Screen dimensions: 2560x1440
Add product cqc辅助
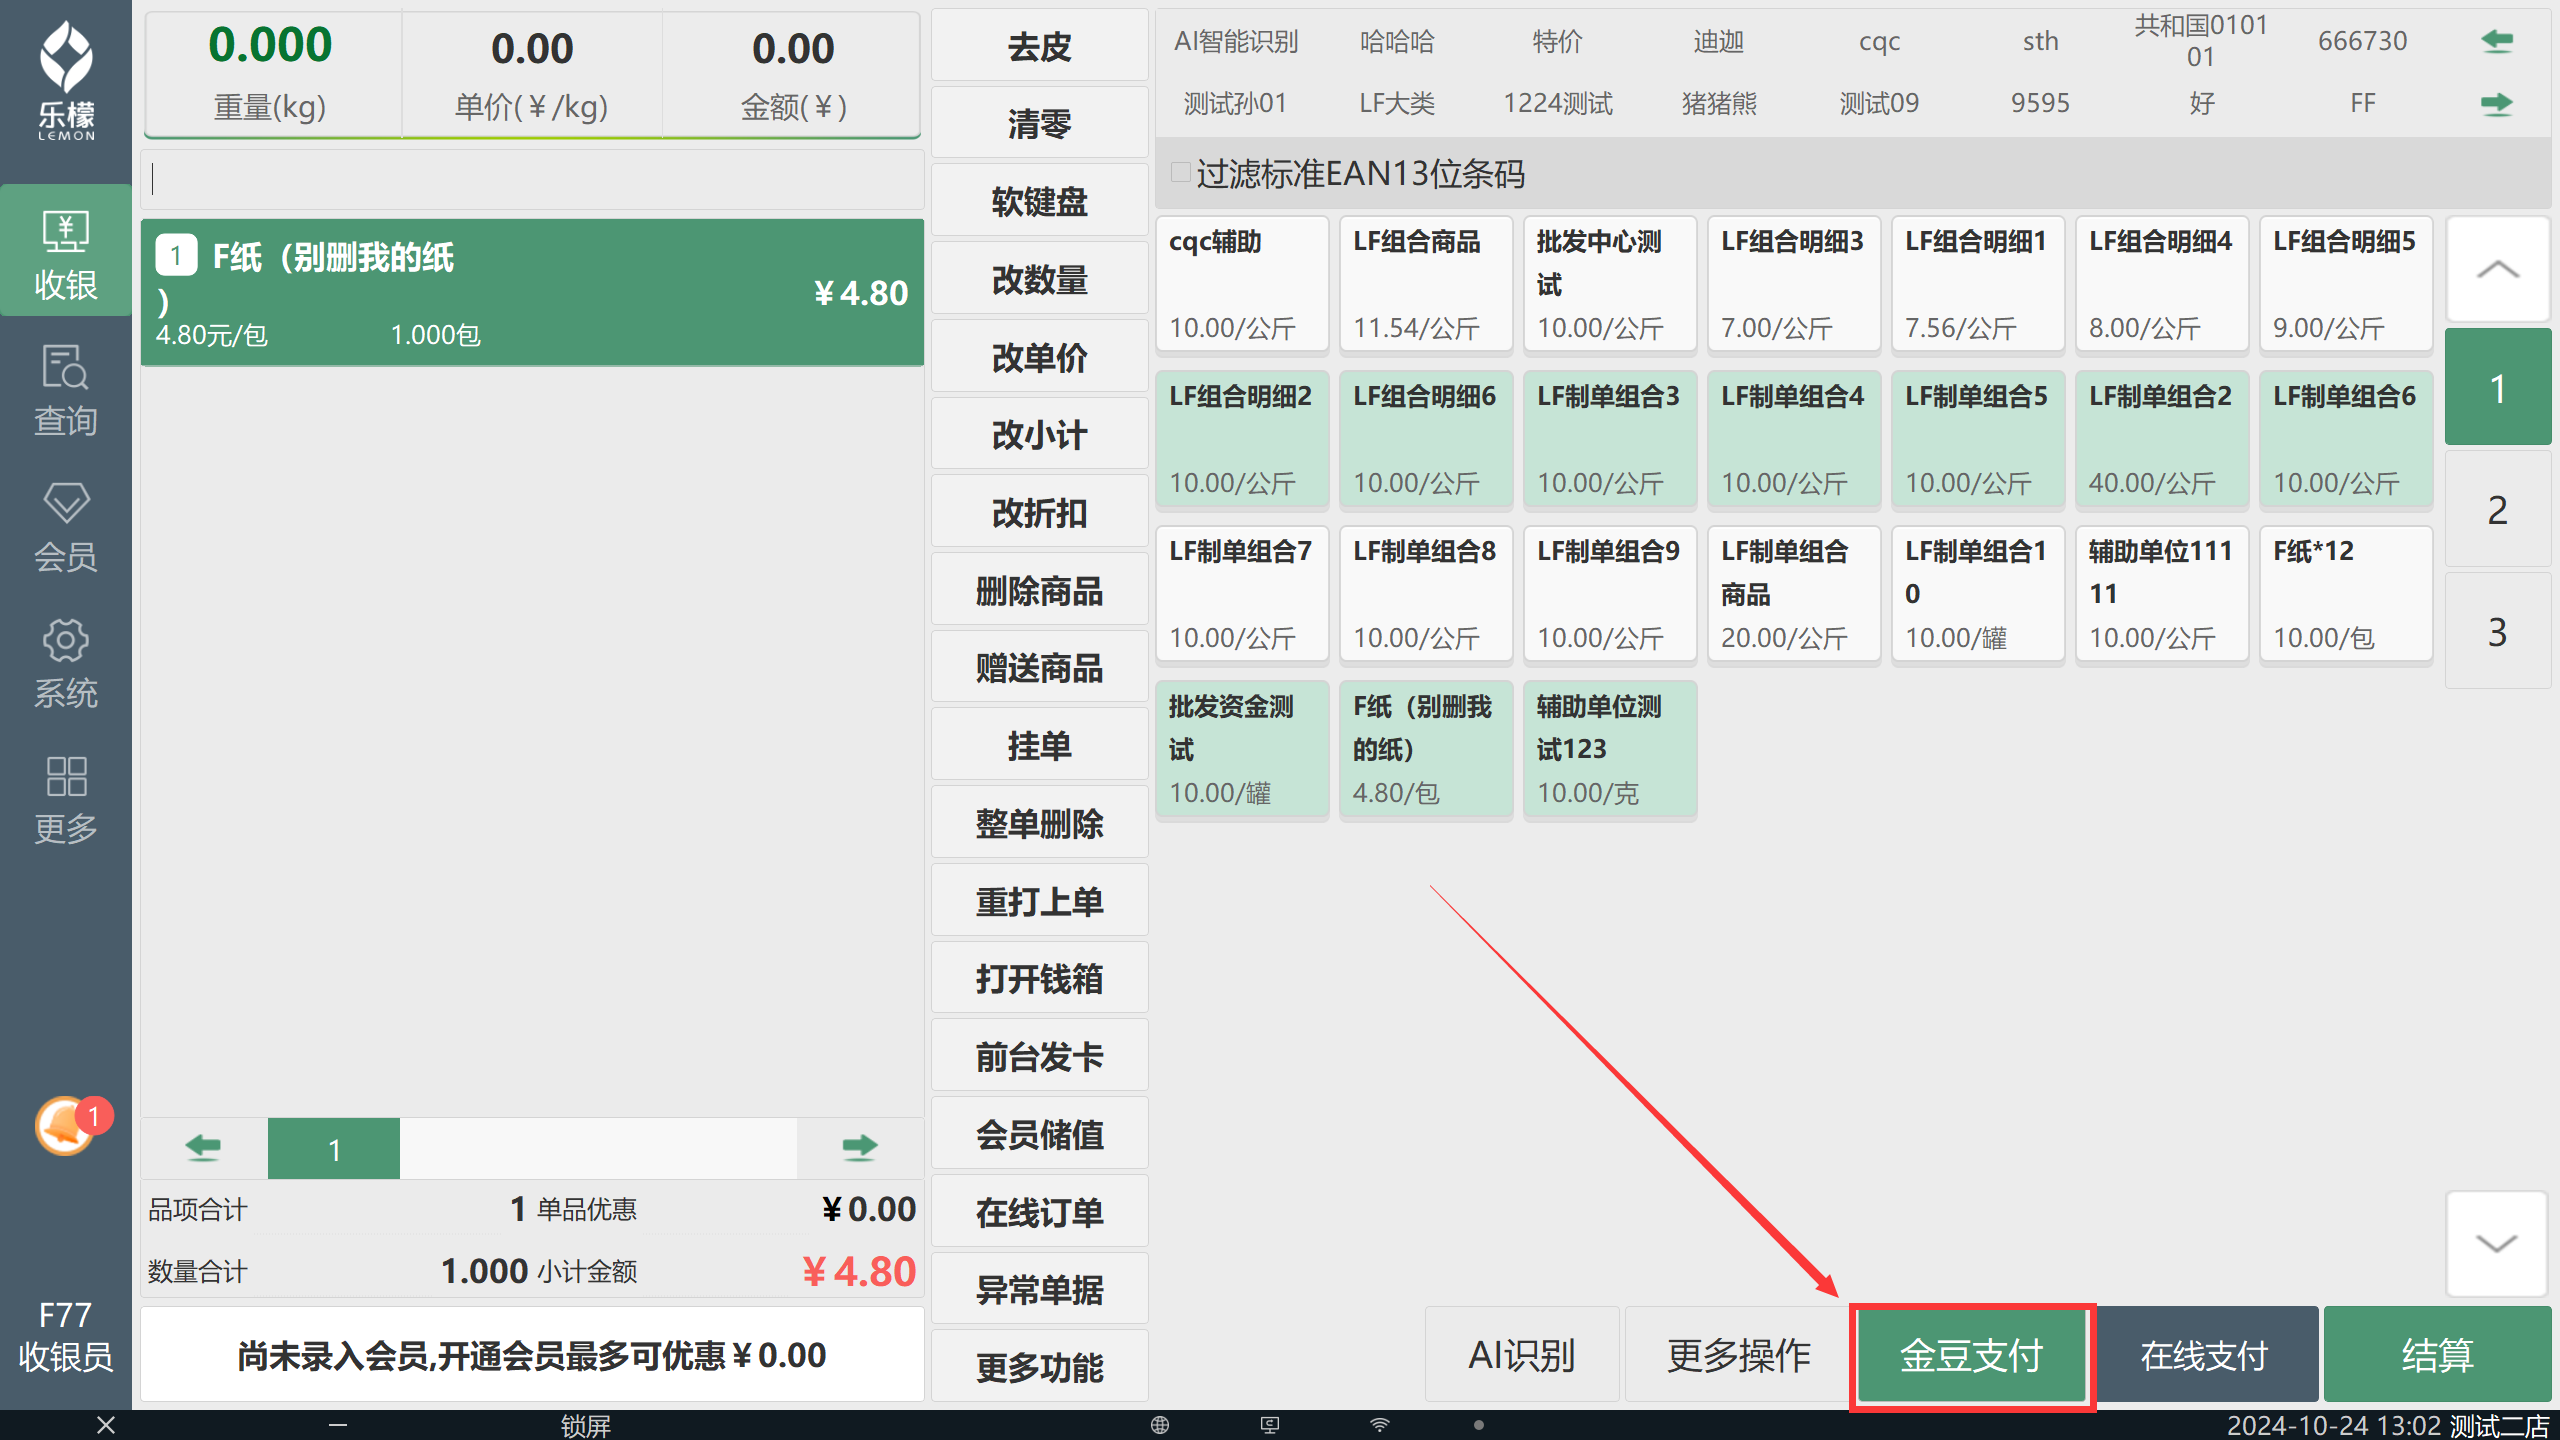[1242, 285]
